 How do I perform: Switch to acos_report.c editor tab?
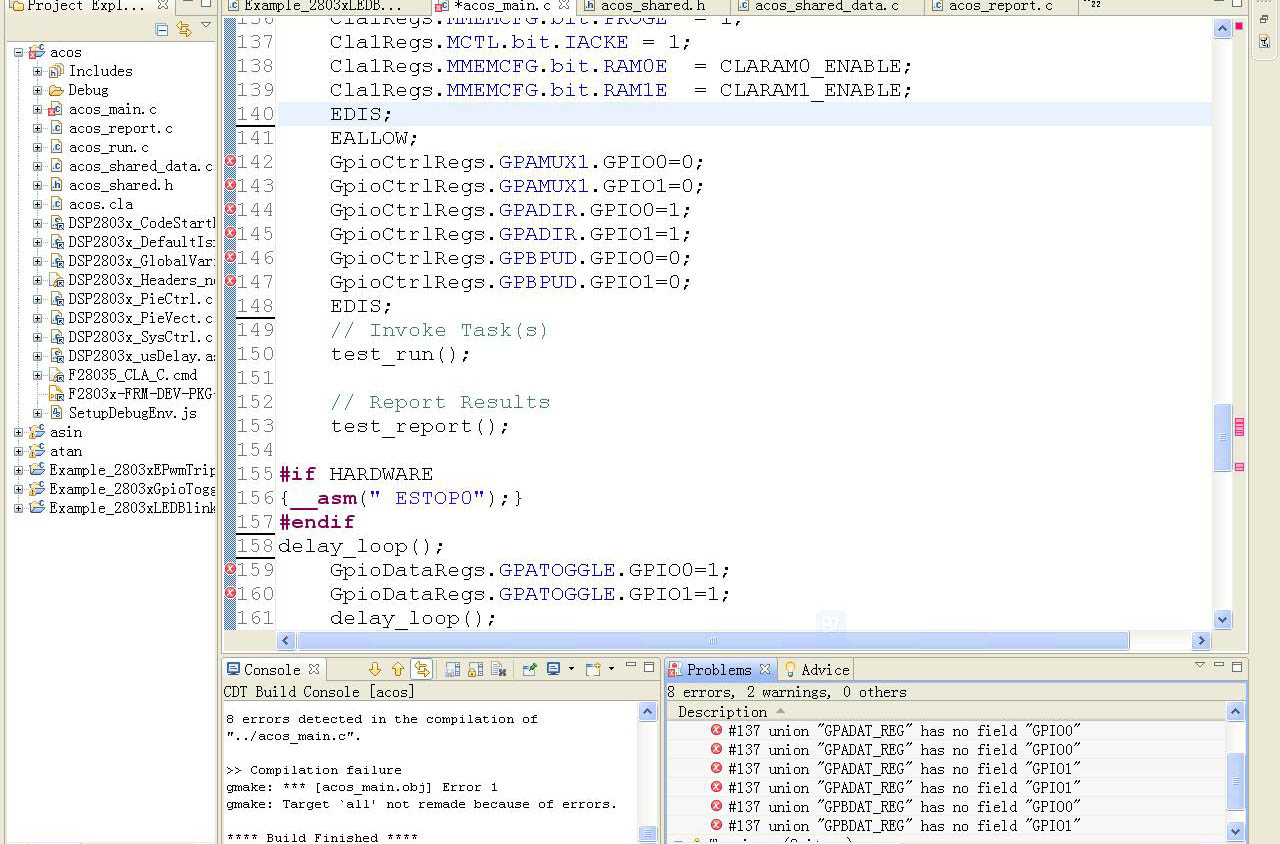1000,6
